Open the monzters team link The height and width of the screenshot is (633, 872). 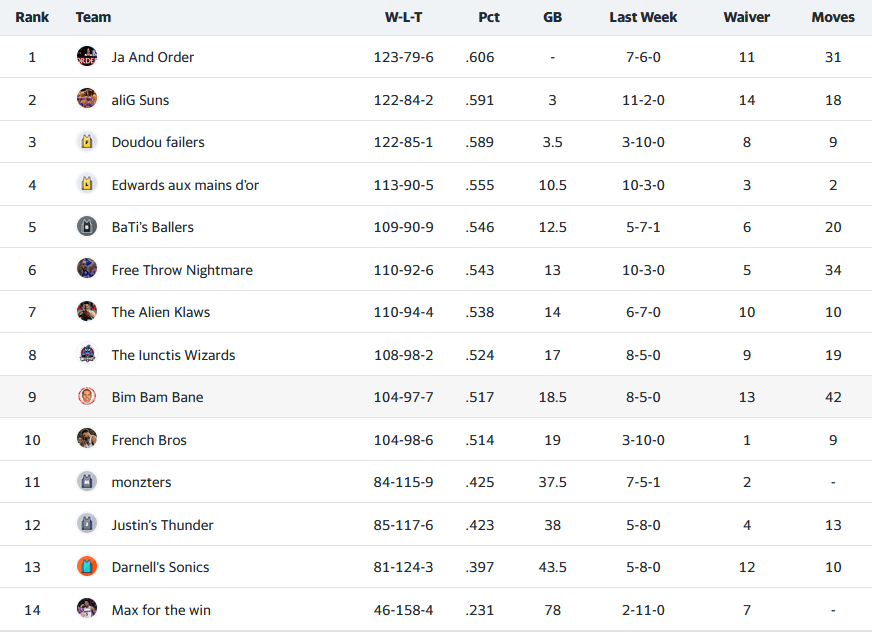[x=141, y=482]
